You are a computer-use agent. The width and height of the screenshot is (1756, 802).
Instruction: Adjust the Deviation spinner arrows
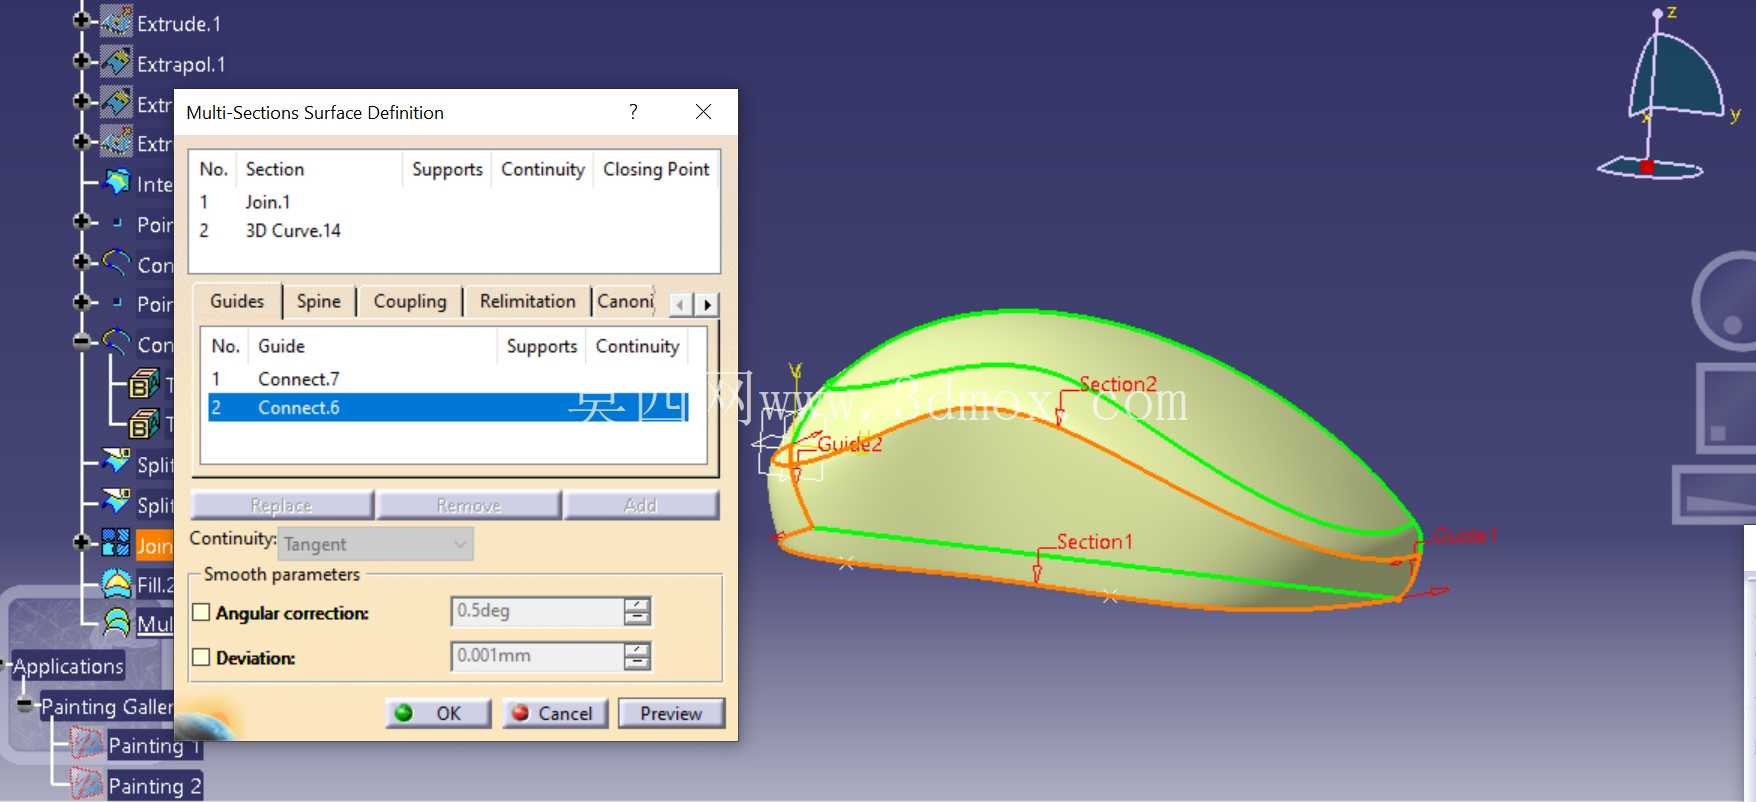[637, 656]
